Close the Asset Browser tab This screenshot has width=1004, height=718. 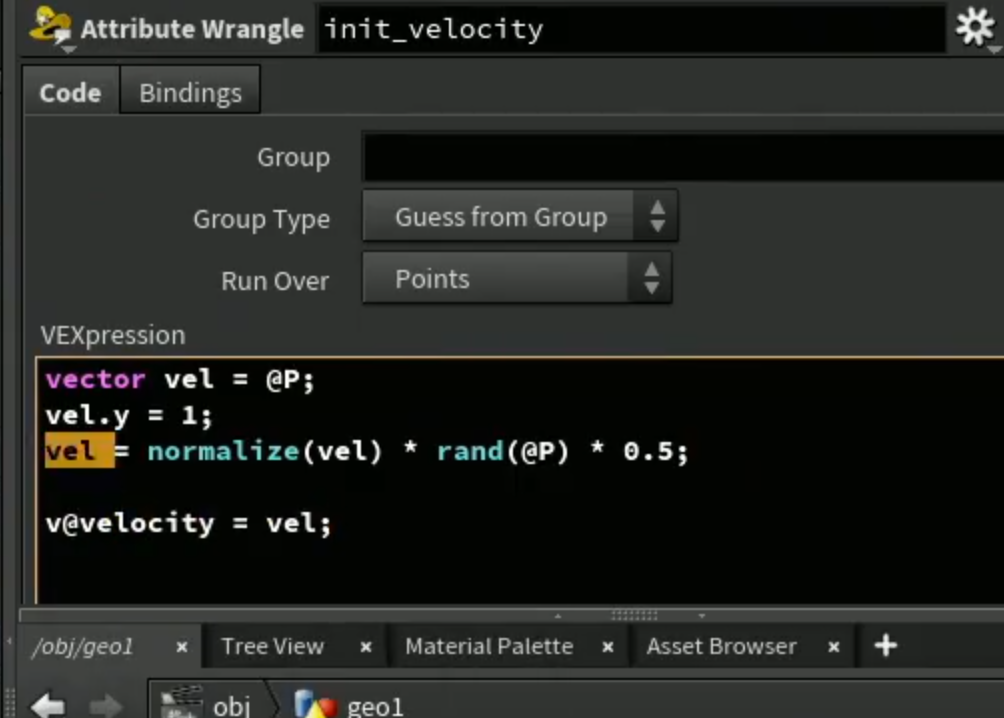(833, 647)
